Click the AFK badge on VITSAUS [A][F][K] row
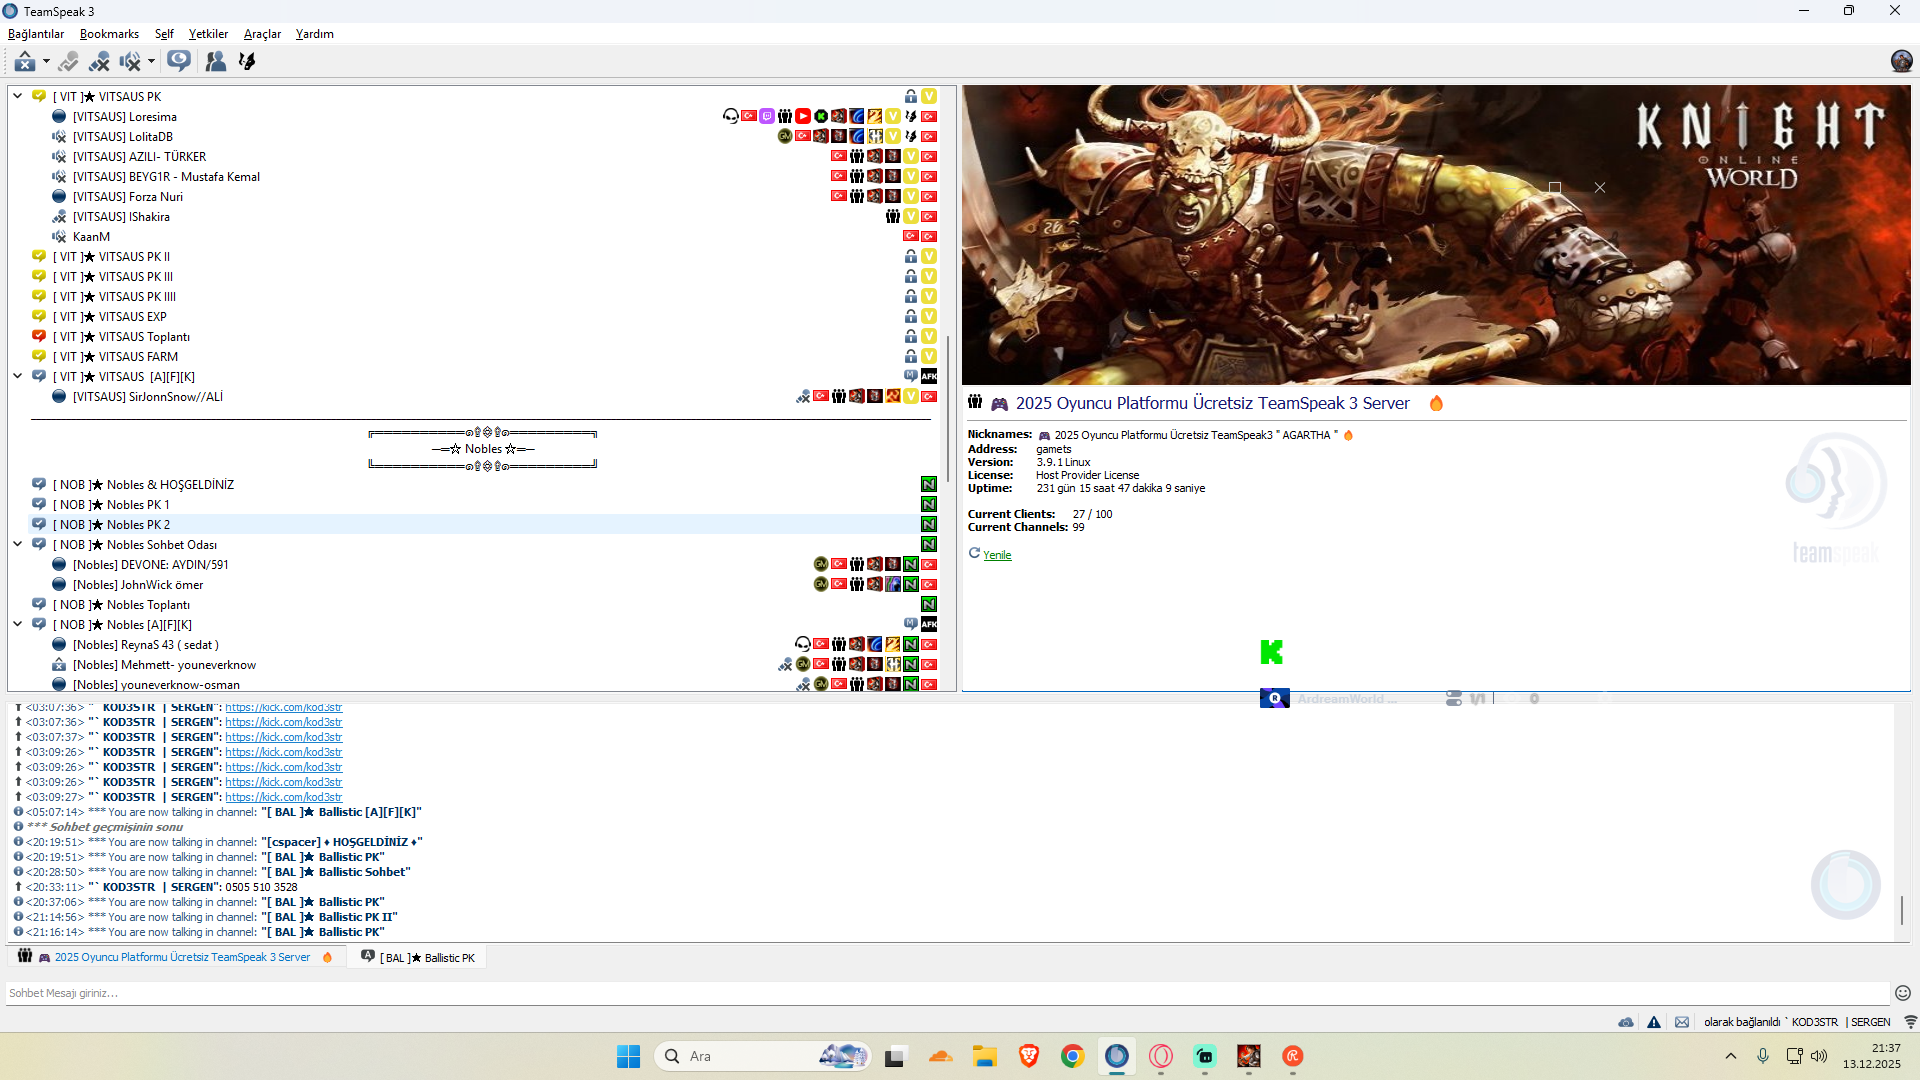 929,377
